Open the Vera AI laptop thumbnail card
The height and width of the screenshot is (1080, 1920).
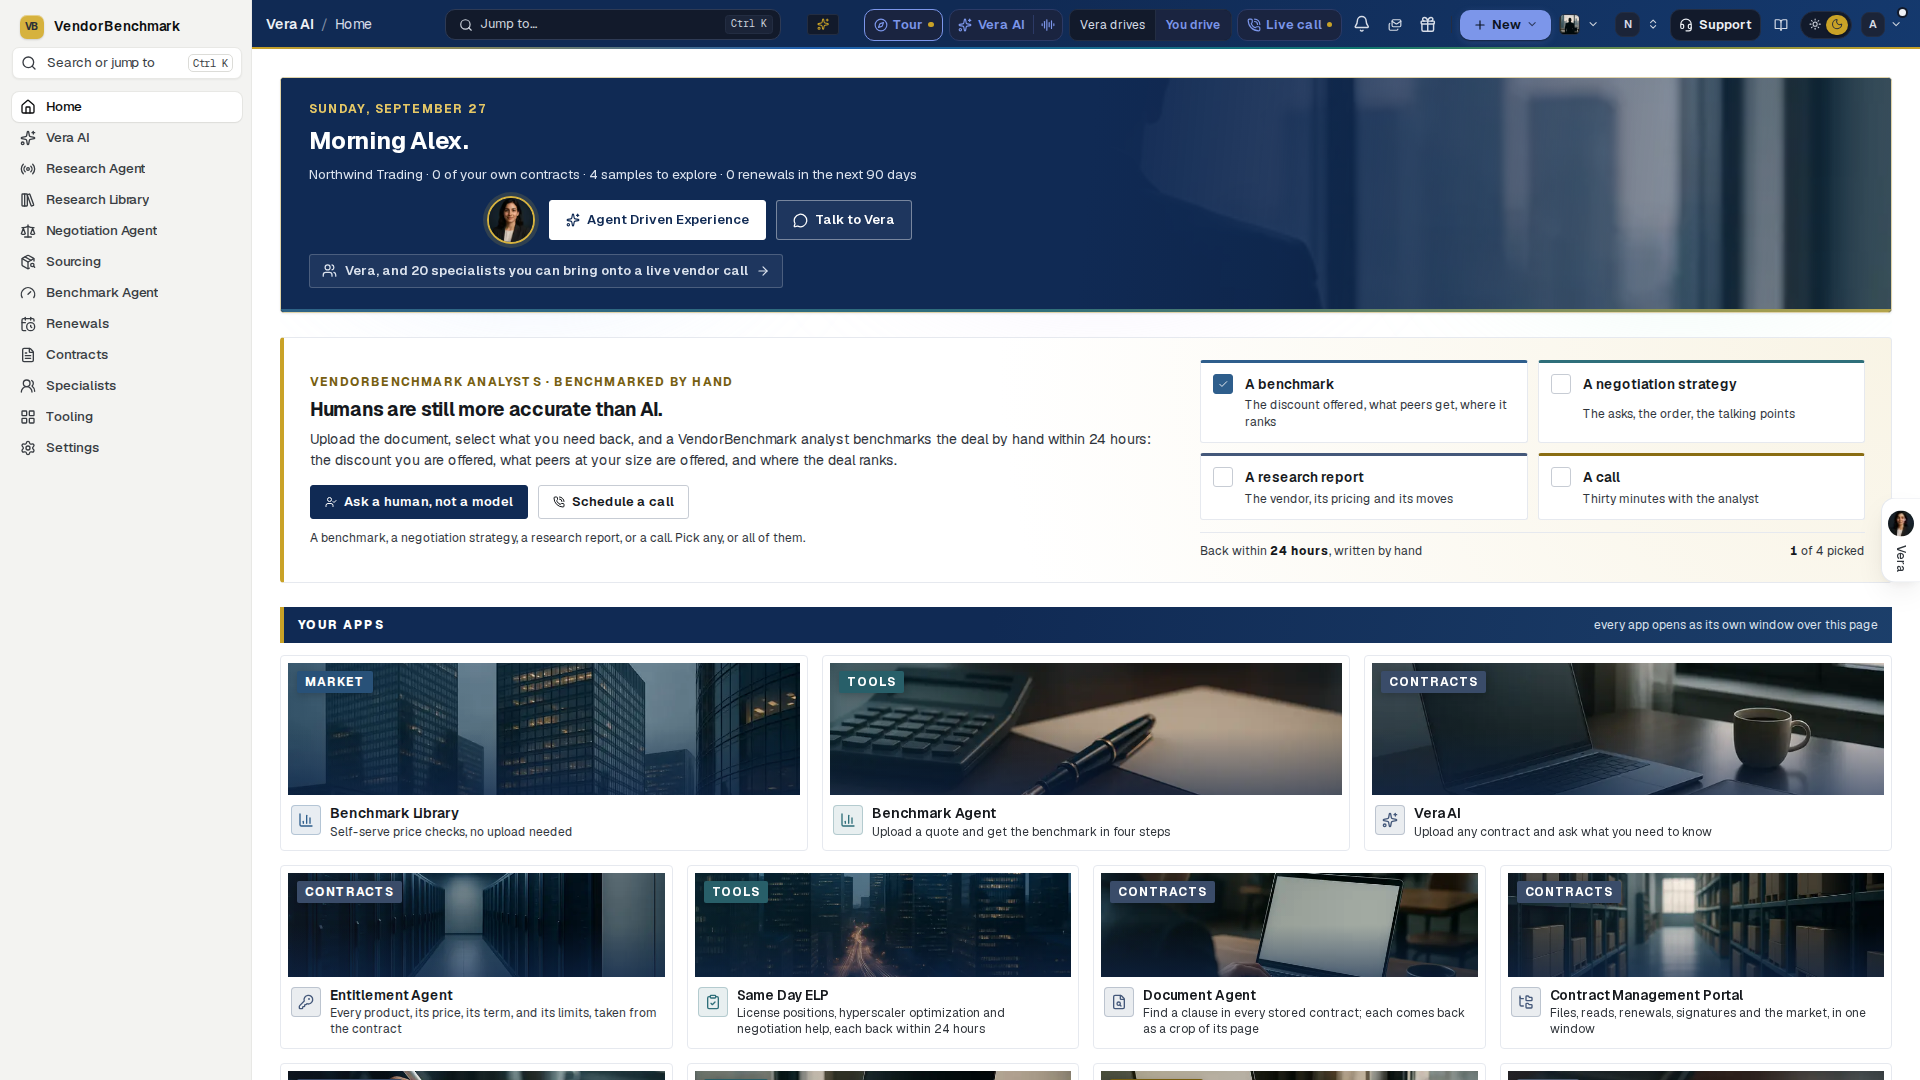coord(1628,729)
